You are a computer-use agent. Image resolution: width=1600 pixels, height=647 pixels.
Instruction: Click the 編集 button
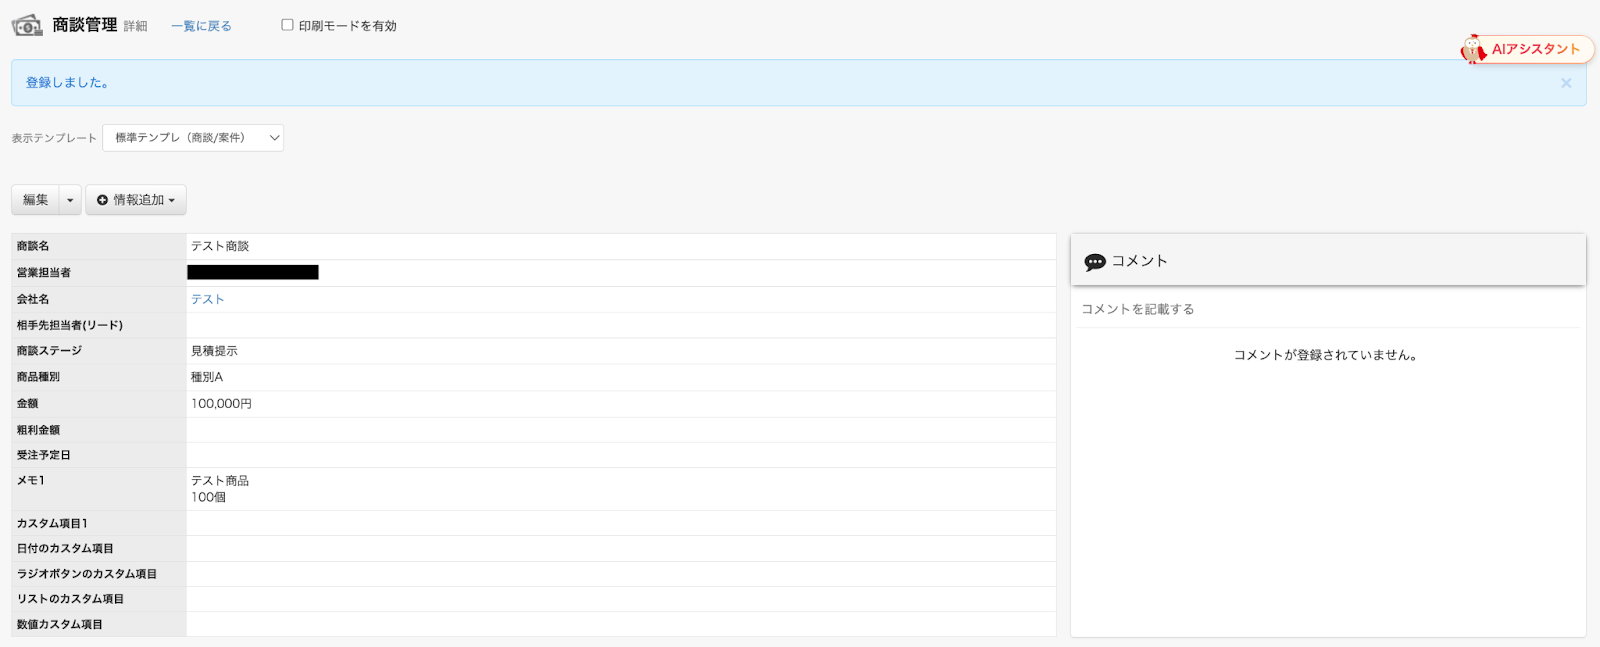click(x=36, y=200)
